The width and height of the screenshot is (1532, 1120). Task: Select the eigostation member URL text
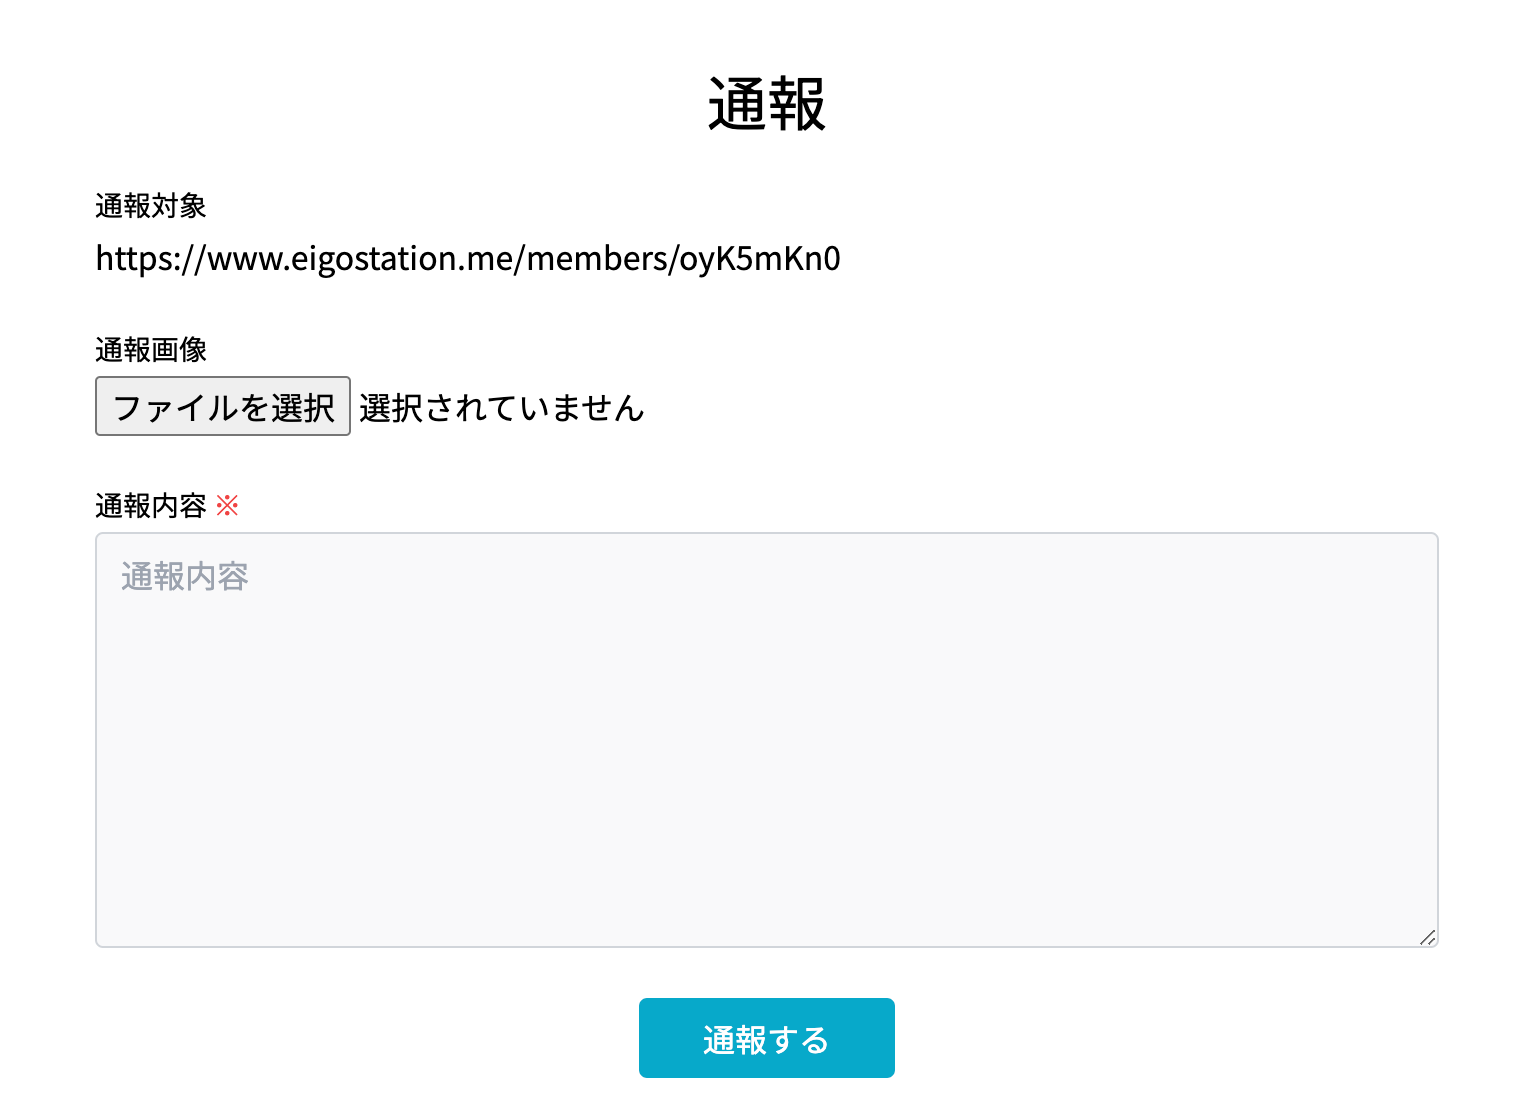pyautogui.click(x=468, y=259)
